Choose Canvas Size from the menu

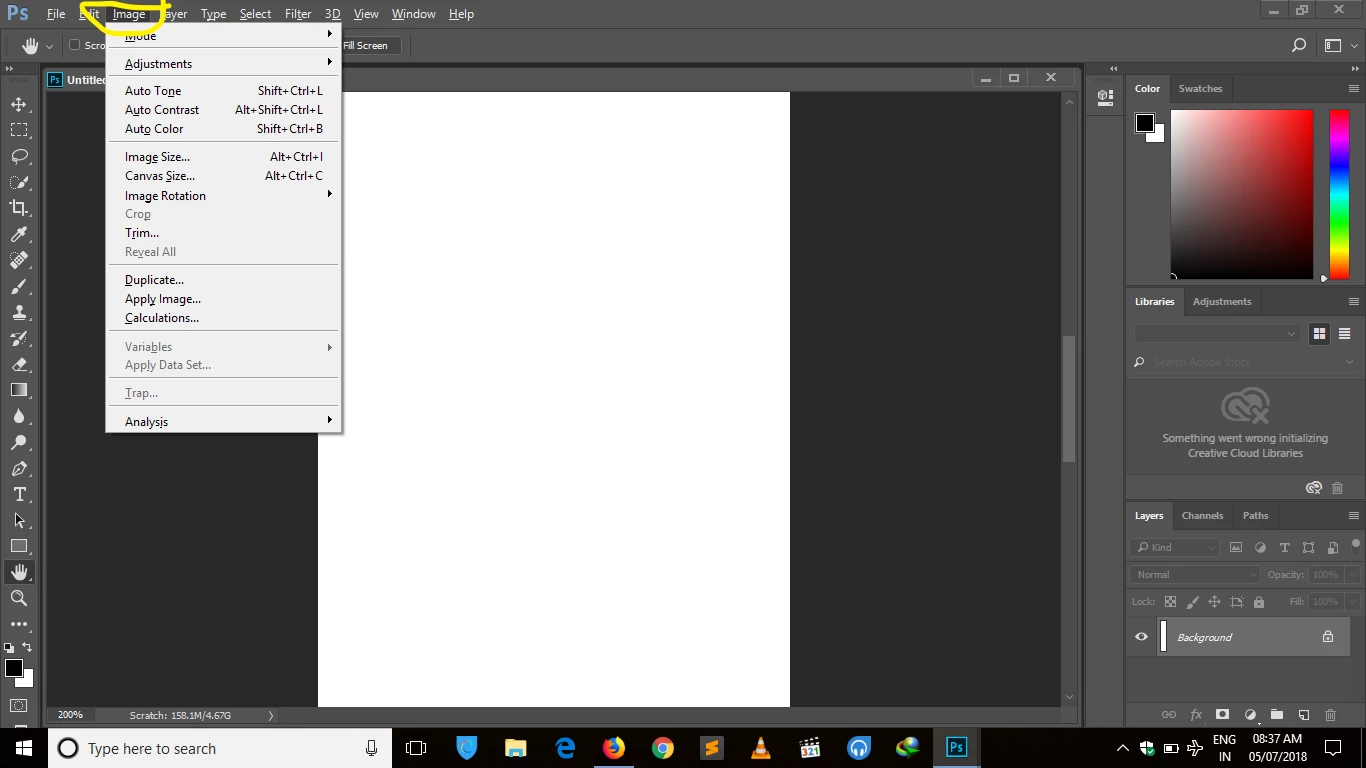[x=224, y=176]
